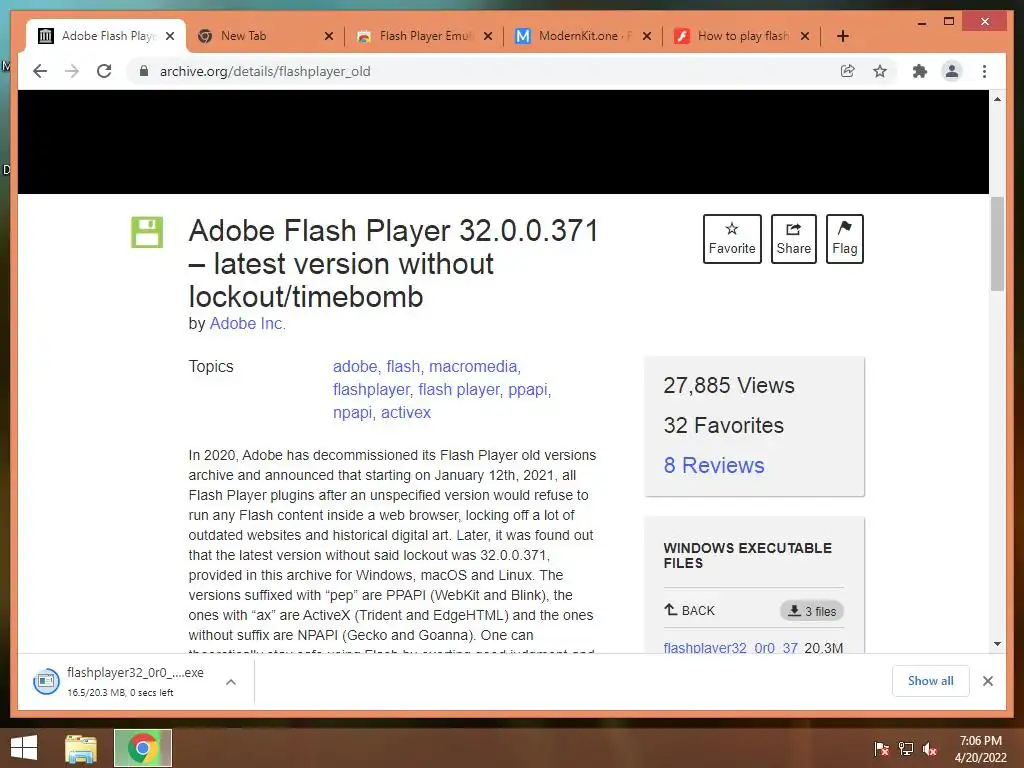Bookmark this page with the star icon
The image size is (1024, 768).
coord(880,71)
